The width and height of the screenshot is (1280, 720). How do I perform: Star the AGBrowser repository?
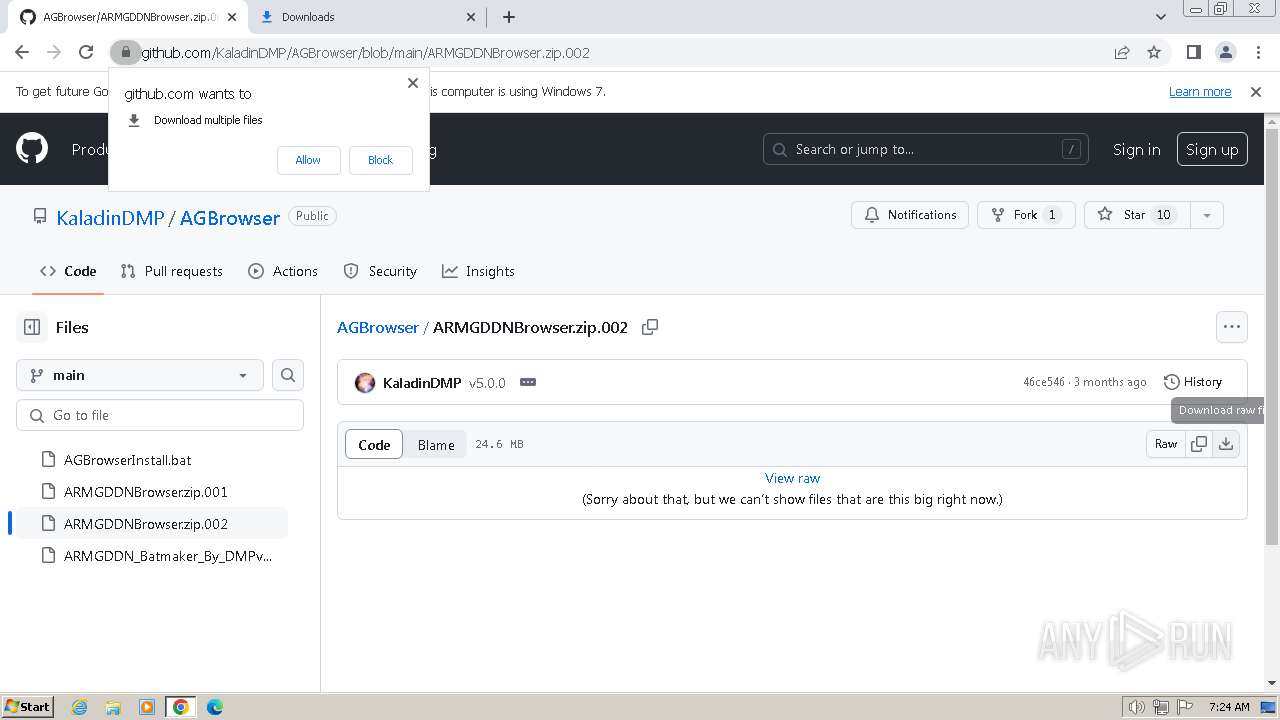click(x=1137, y=215)
